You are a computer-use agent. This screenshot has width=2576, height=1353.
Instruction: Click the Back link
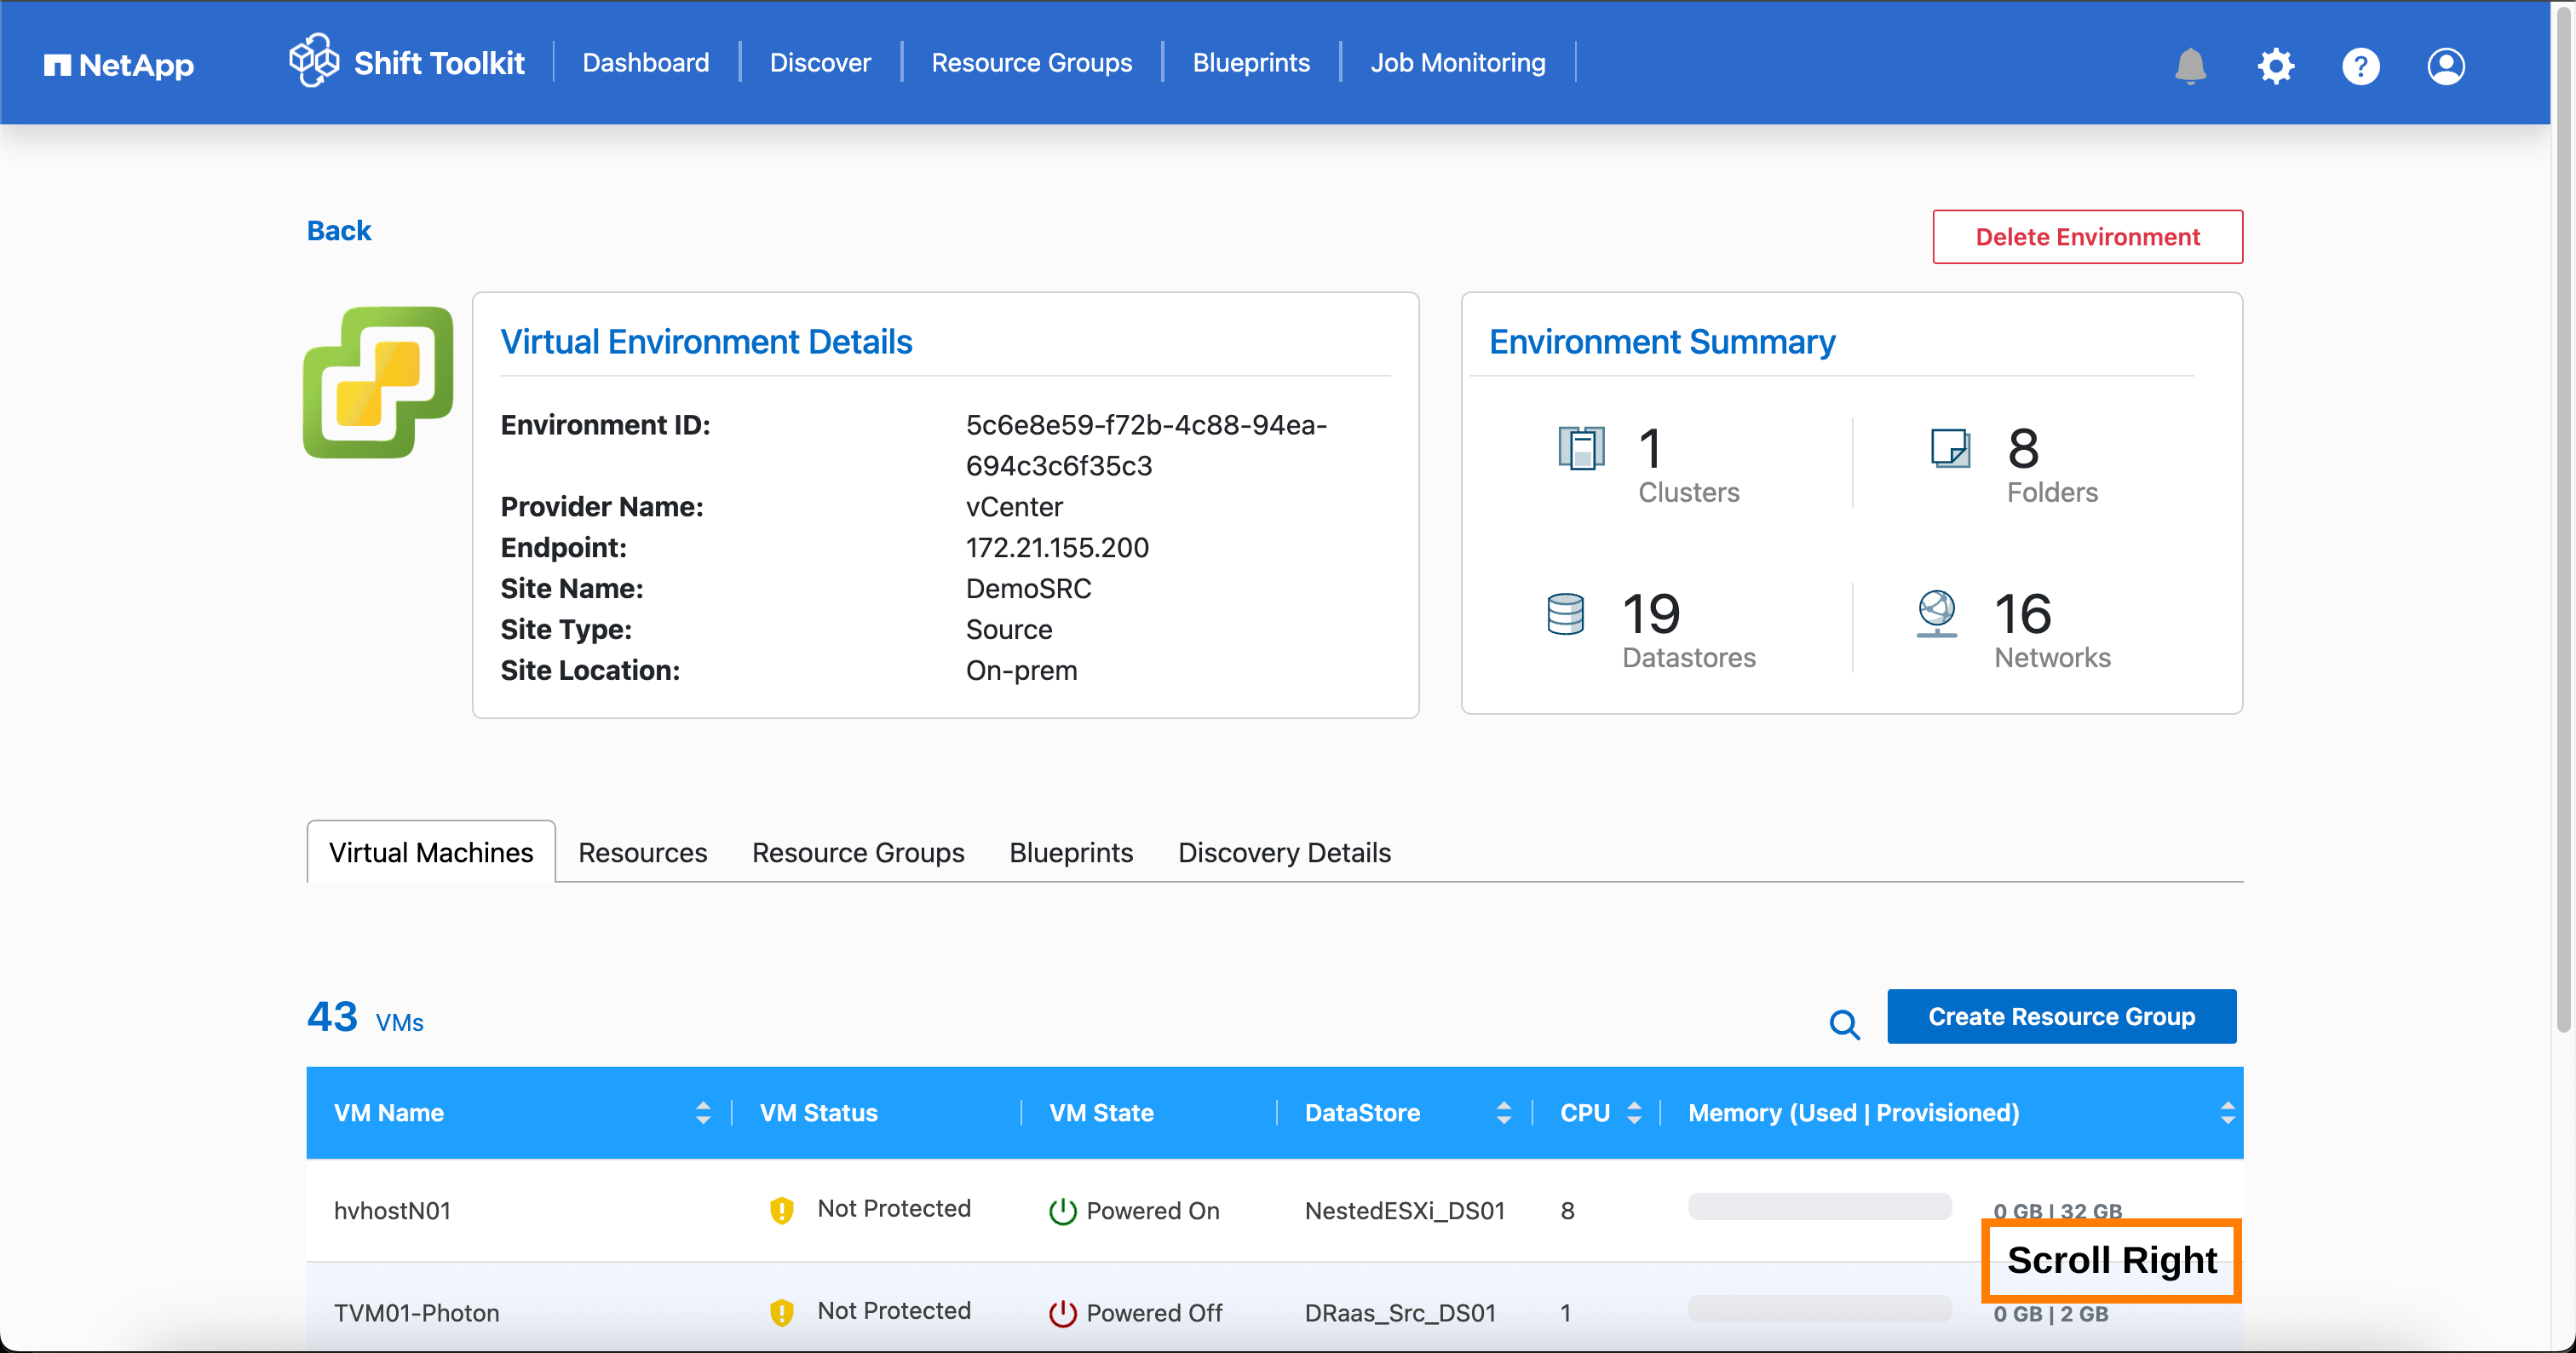[x=339, y=231]
